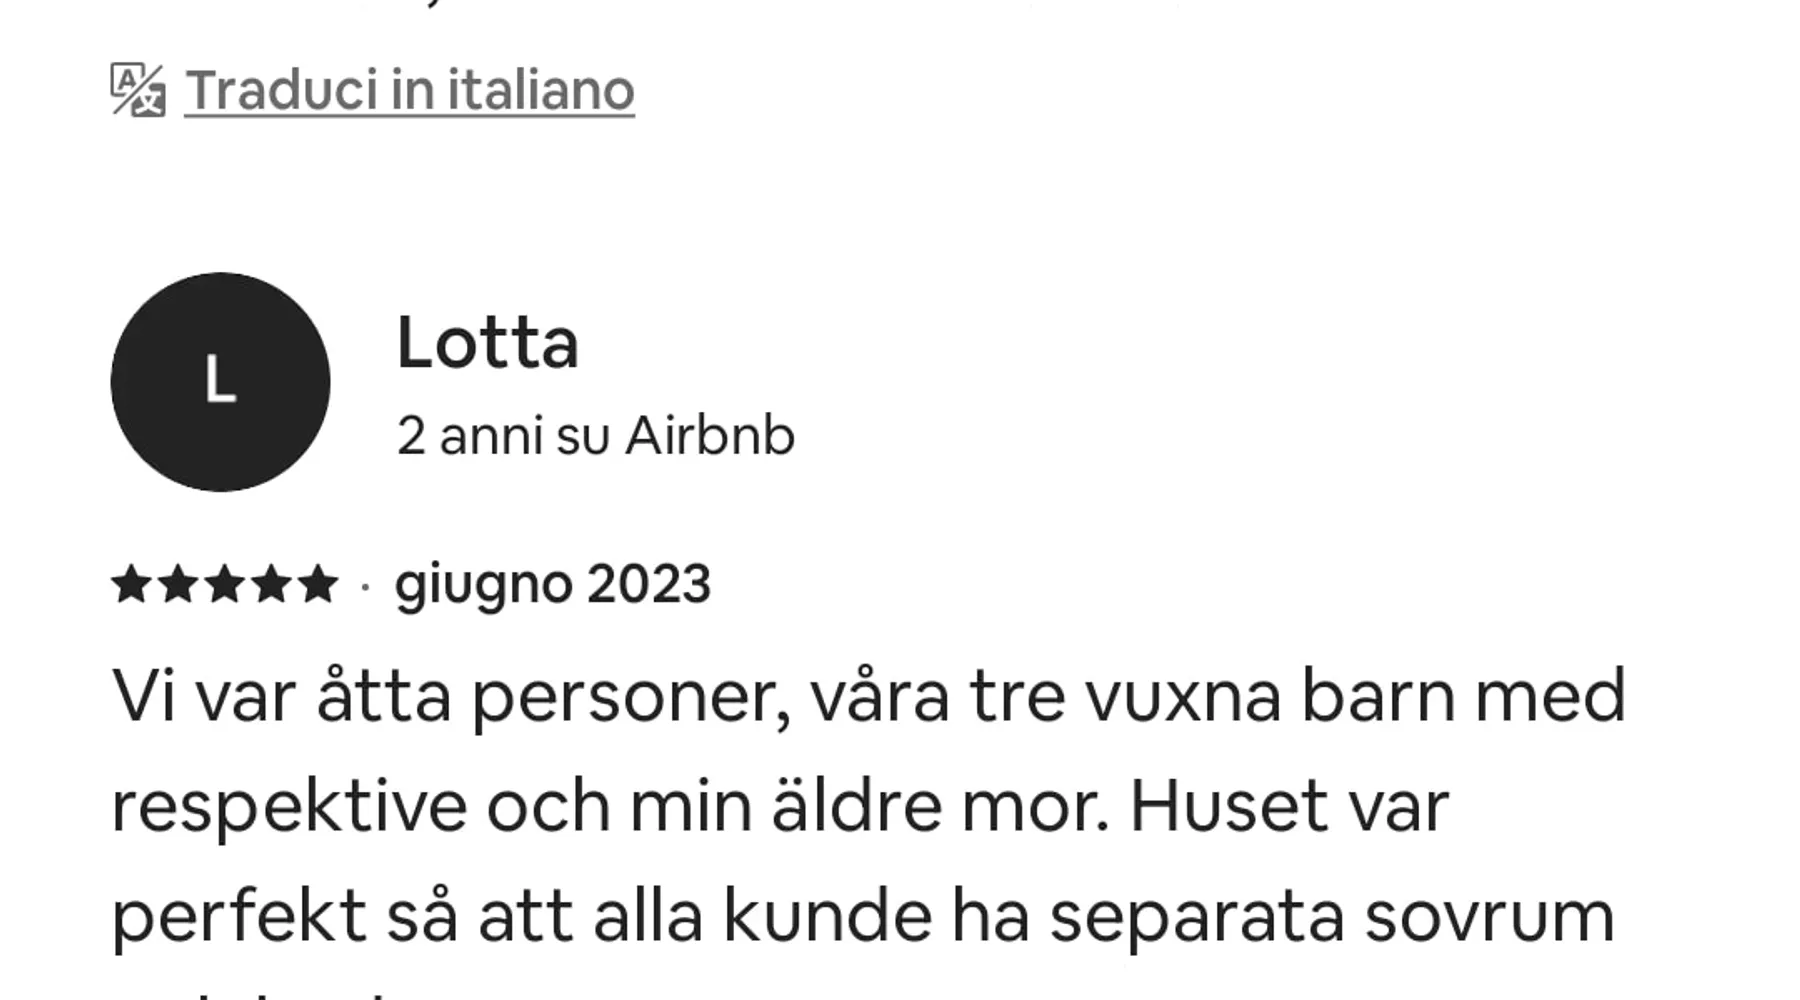This screenshot has width=1800, height=1000.
Task: Click the word Airbnb under Lotta
Action: coord(710,436)
